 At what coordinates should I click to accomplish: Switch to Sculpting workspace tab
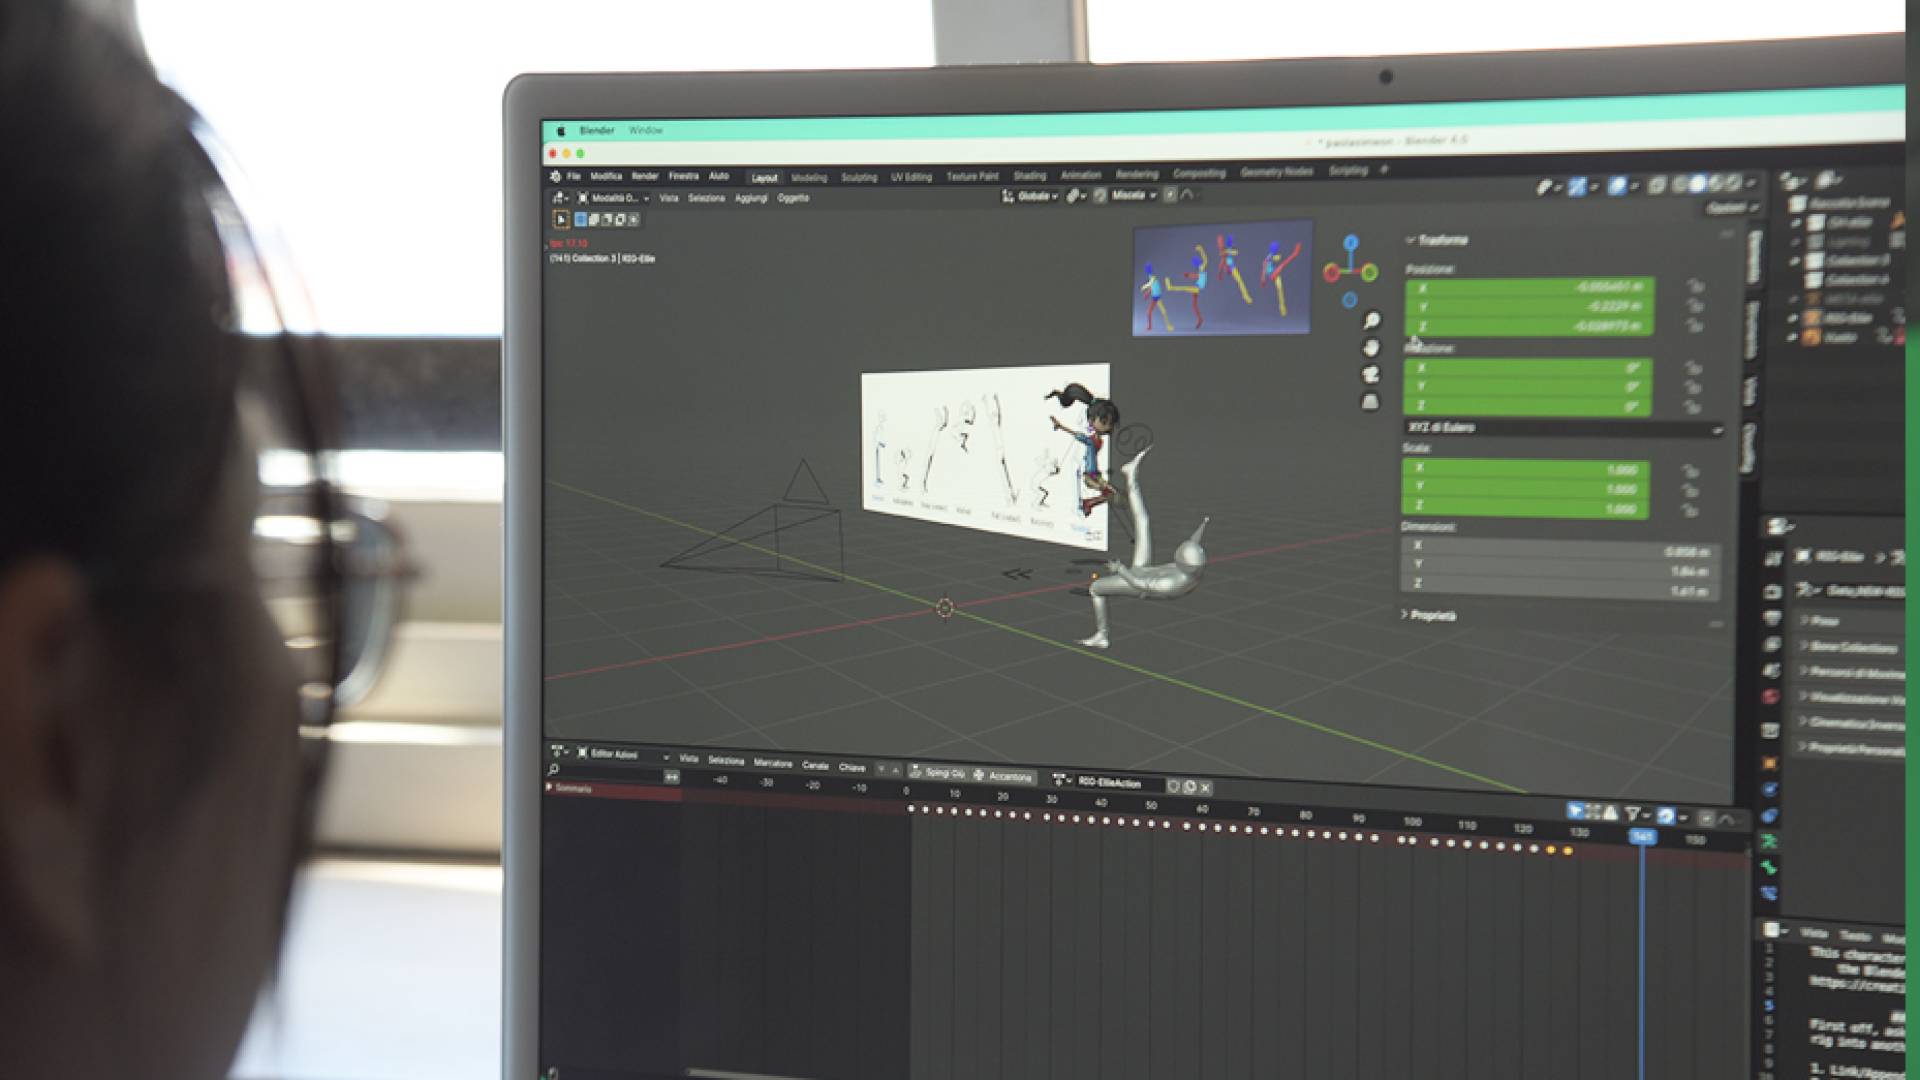coord(858,177)
